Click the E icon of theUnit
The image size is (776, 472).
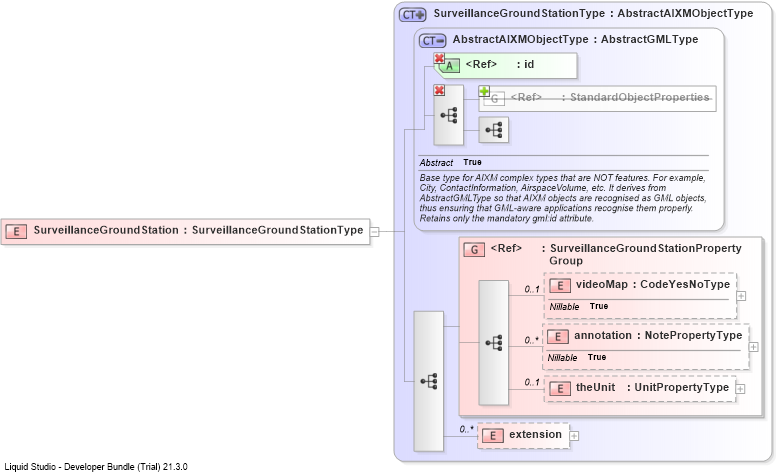tap(560, 388)
